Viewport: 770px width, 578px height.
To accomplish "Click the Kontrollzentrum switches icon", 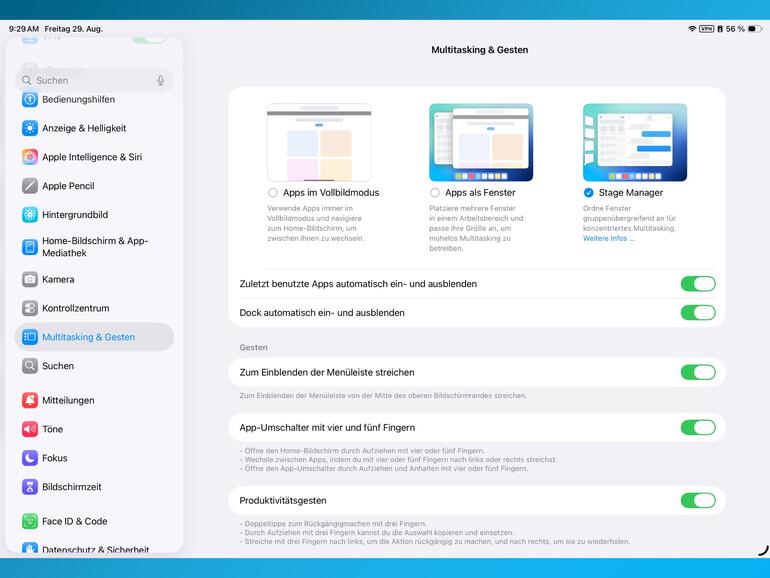I will coord(30,308).
